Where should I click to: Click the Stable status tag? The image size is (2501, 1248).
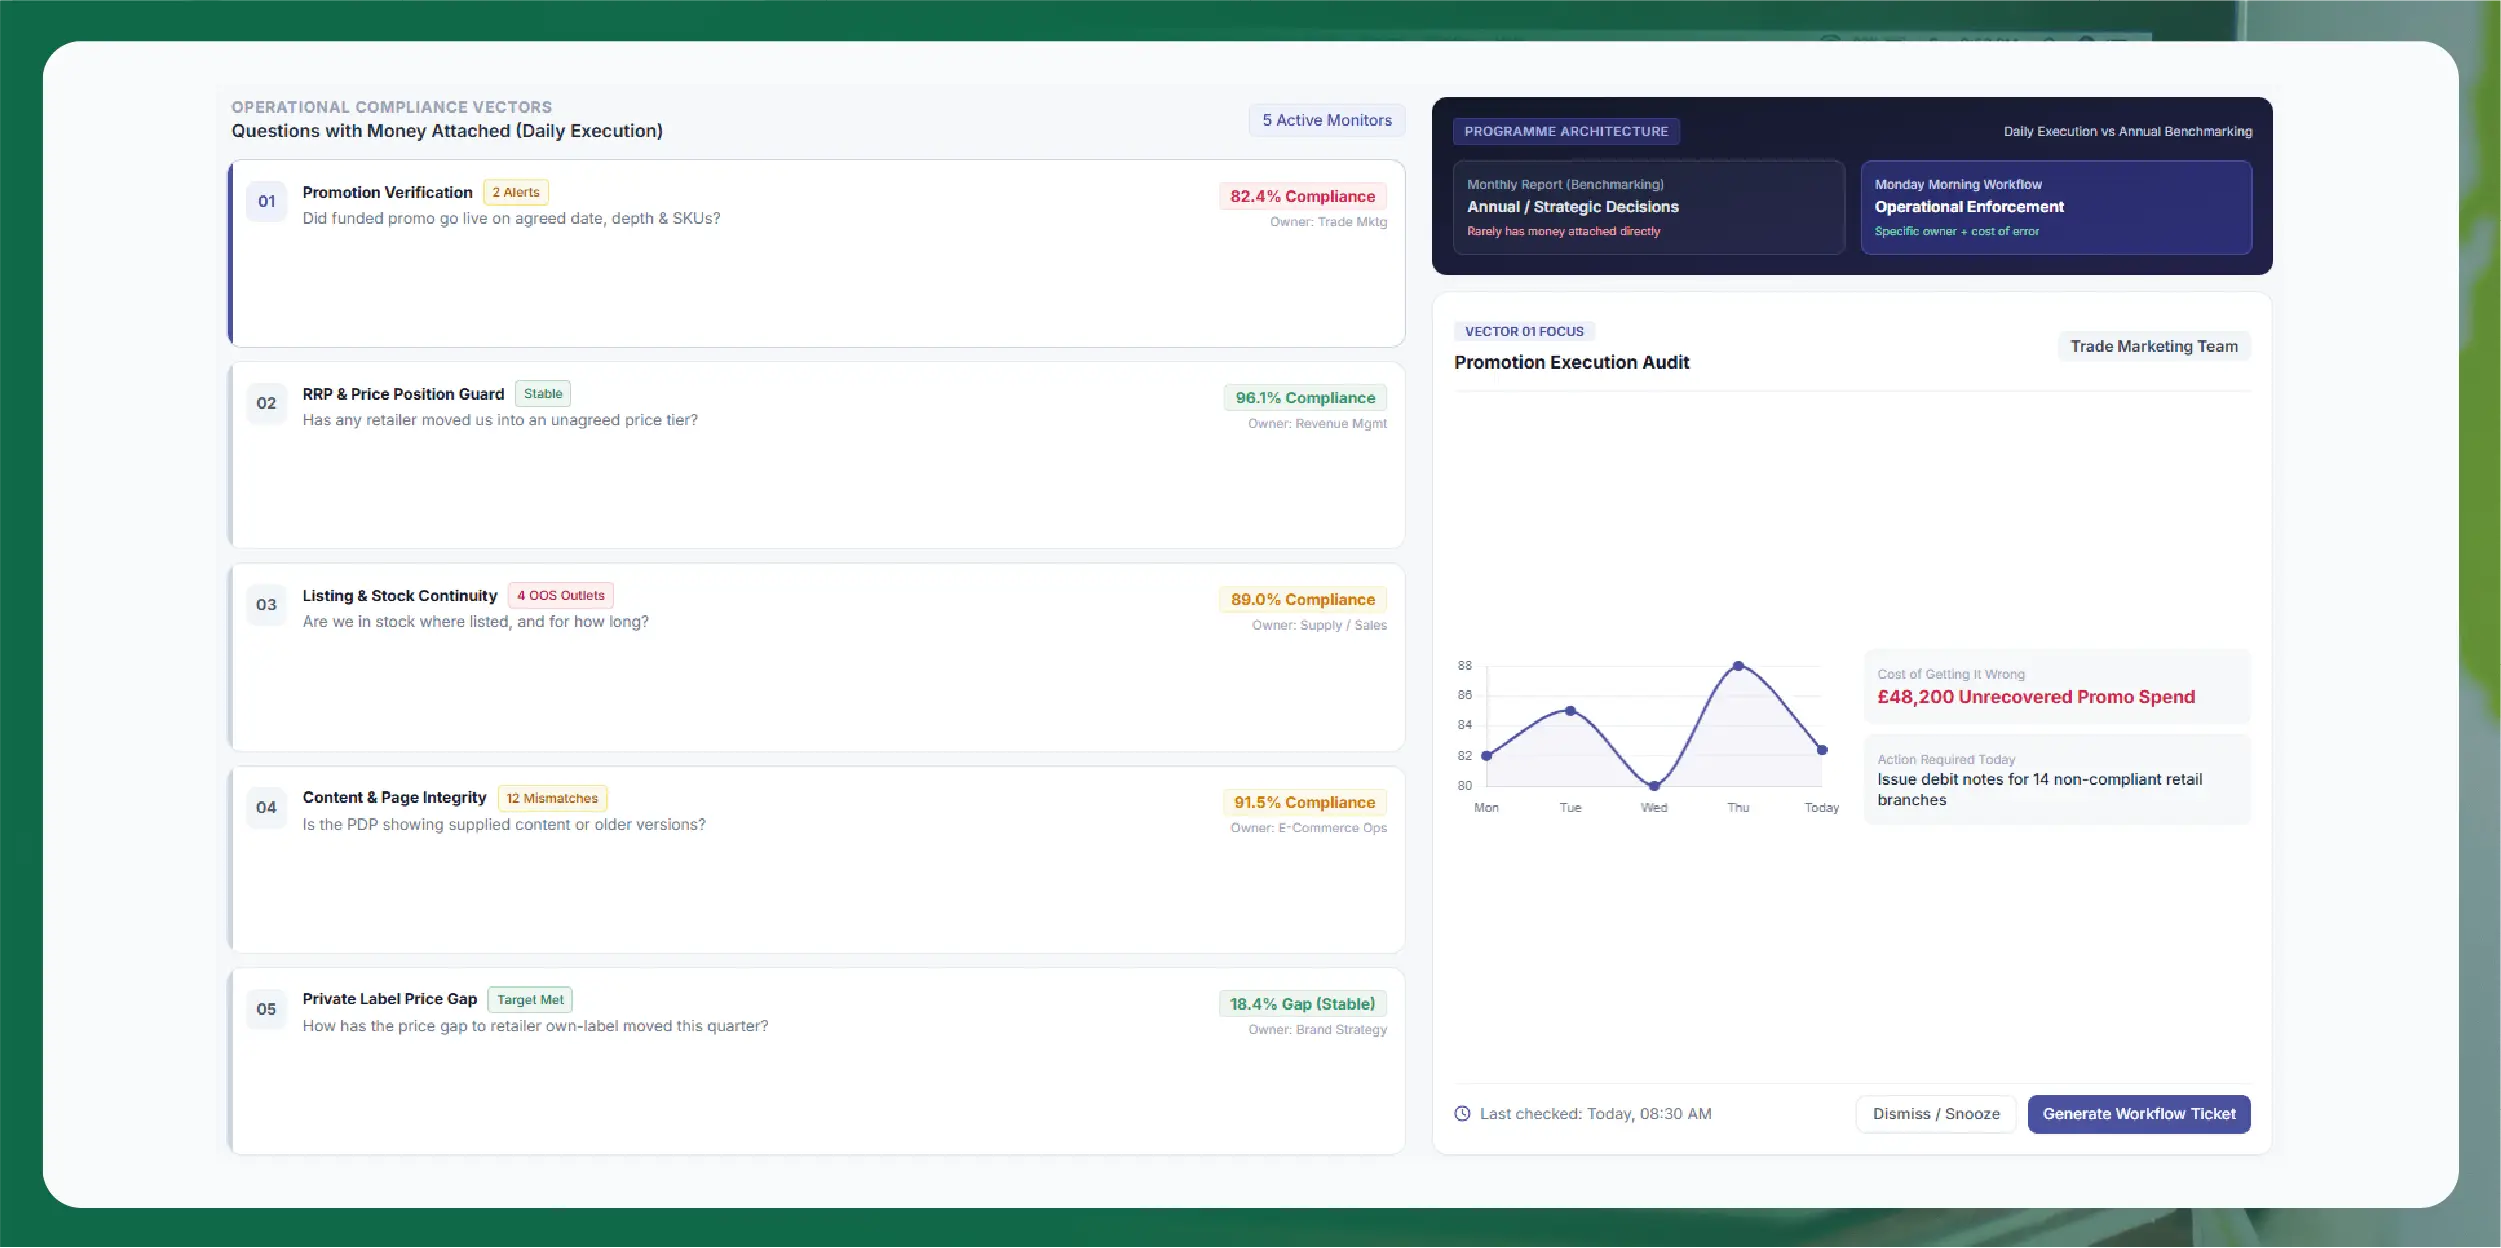[543, 394]
